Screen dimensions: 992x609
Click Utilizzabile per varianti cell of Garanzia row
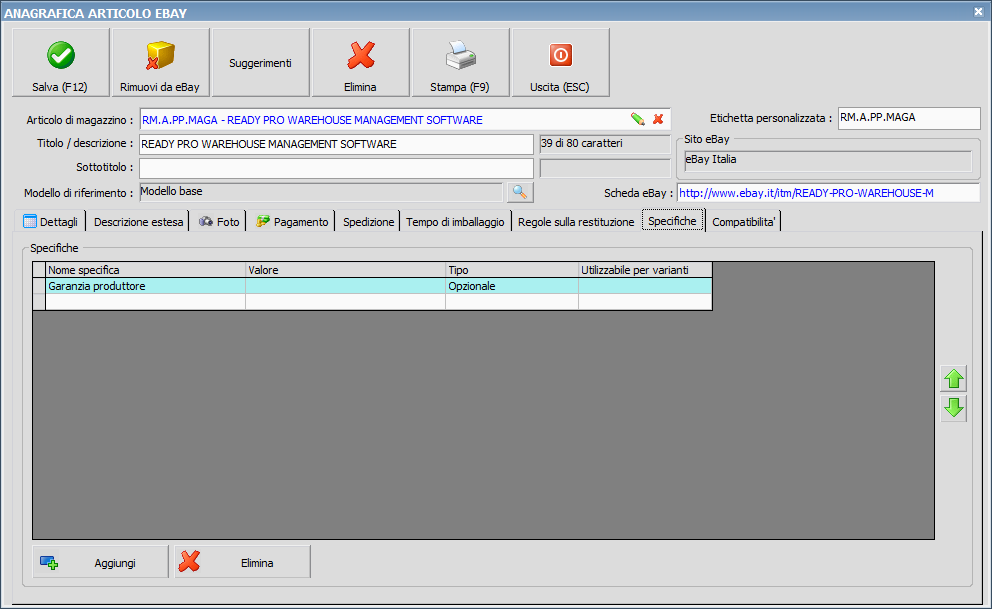[645, 286]
